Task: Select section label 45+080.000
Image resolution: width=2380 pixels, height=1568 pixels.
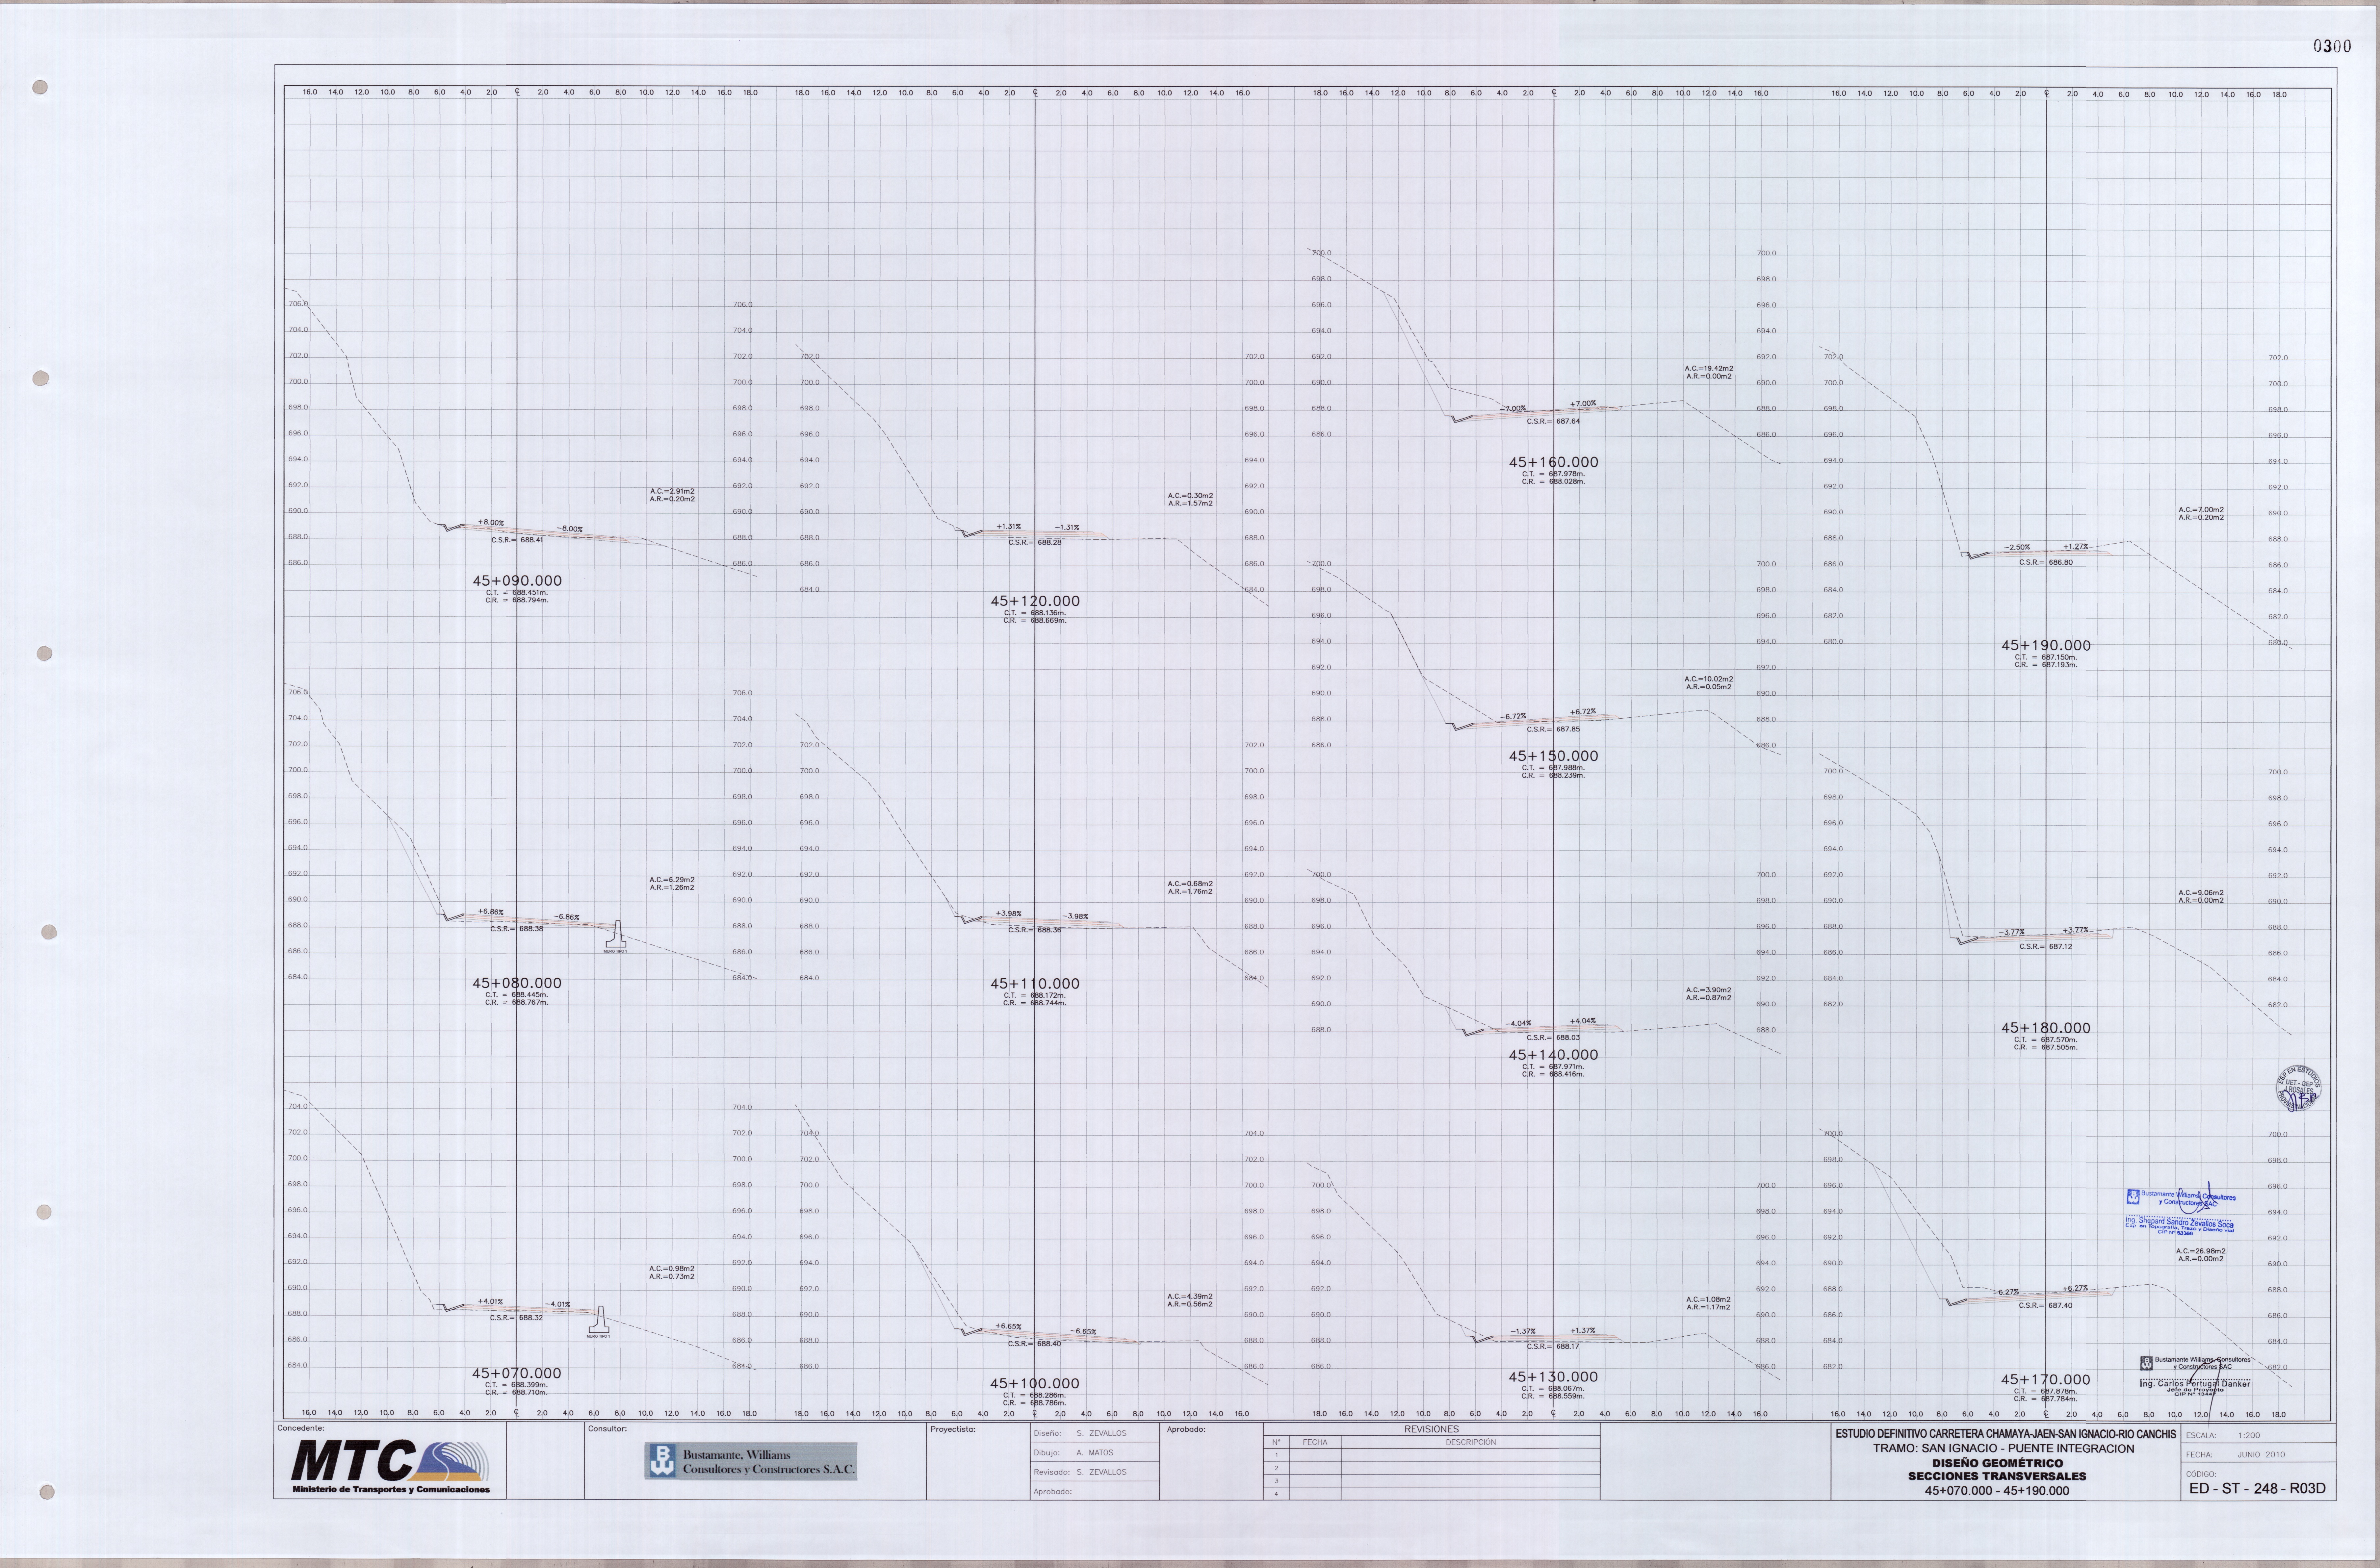Action: (x=517, y=983)
